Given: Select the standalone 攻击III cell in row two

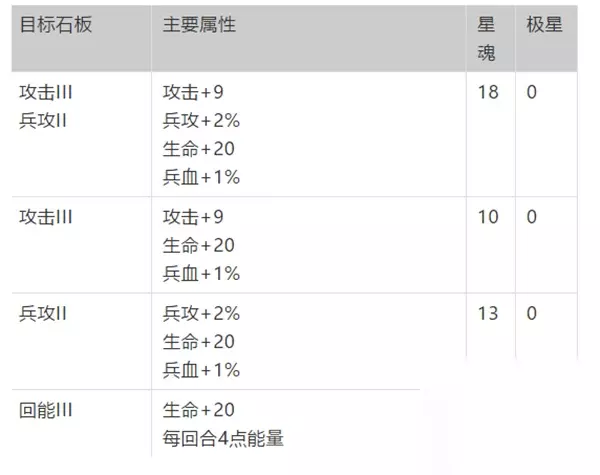Looking at the screenshot, I should [46, 217].
